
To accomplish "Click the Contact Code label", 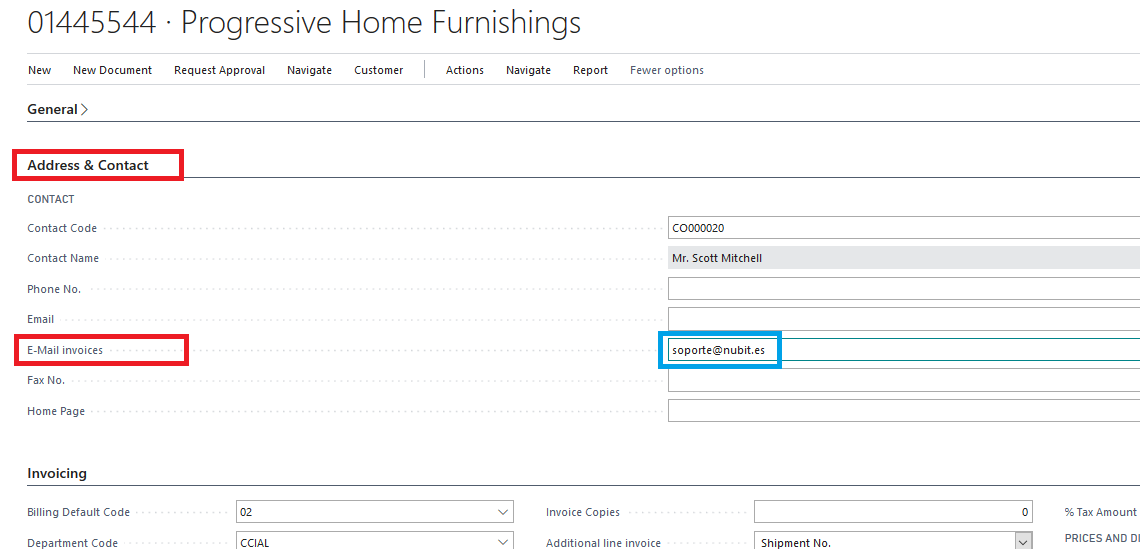I will (x=62, y=228).
